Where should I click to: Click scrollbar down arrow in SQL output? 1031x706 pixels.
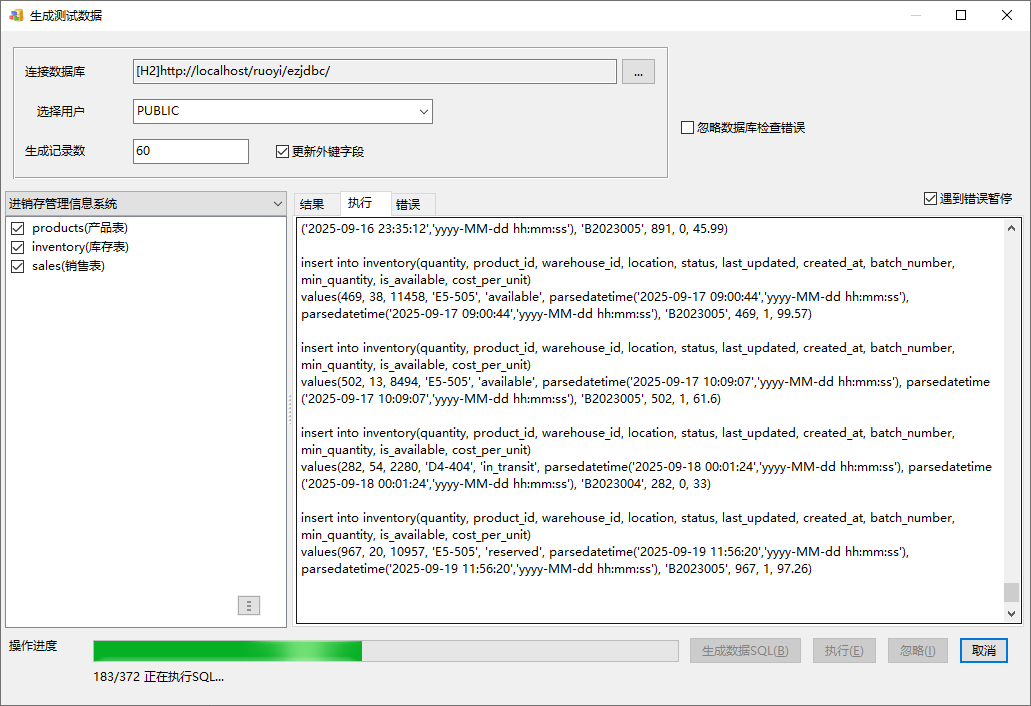(1012, 613)
